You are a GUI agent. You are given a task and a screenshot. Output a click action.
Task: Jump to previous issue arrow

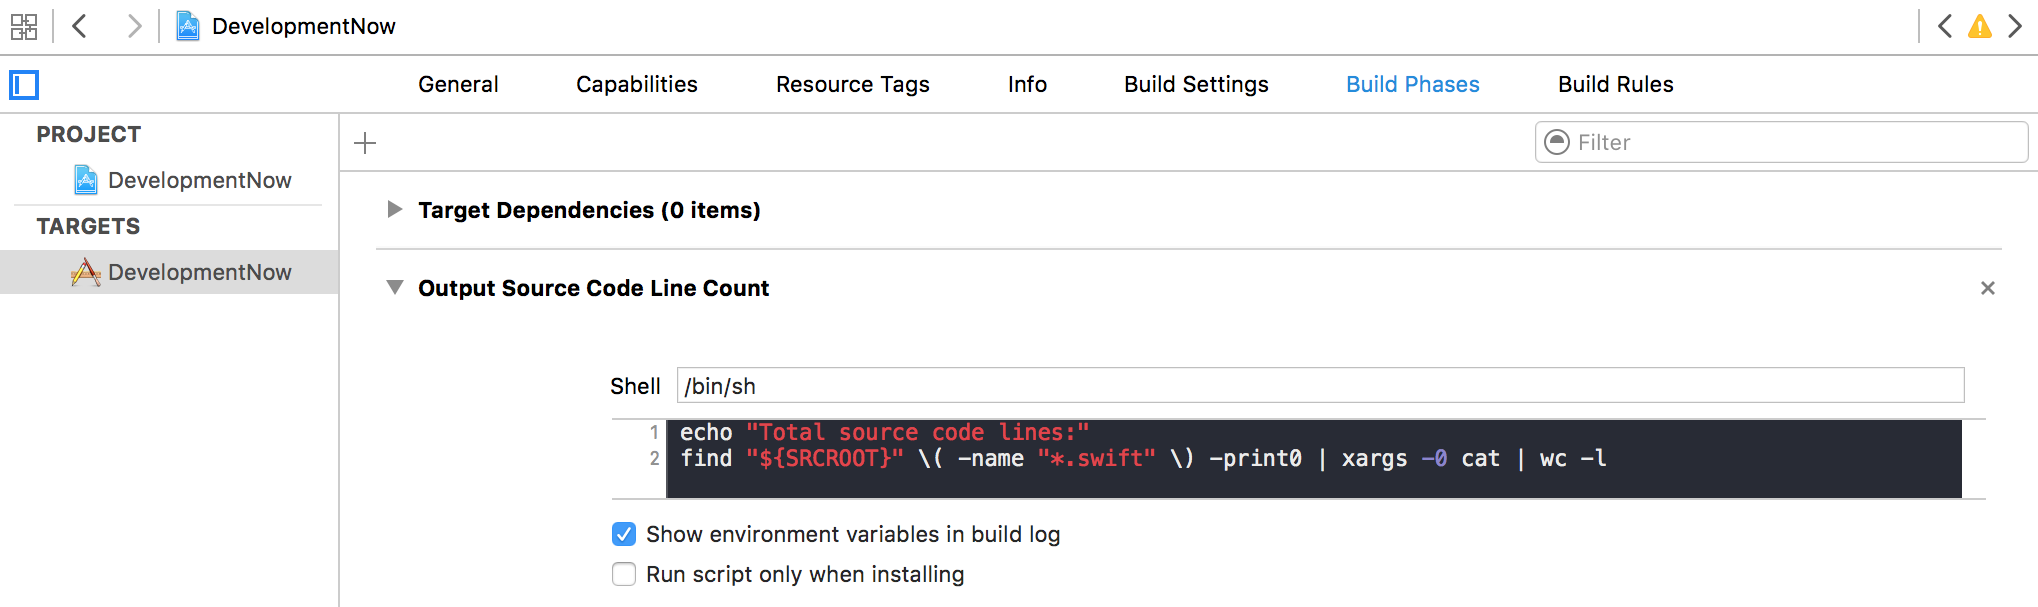pyautogui.click(x=1945, y=26)
